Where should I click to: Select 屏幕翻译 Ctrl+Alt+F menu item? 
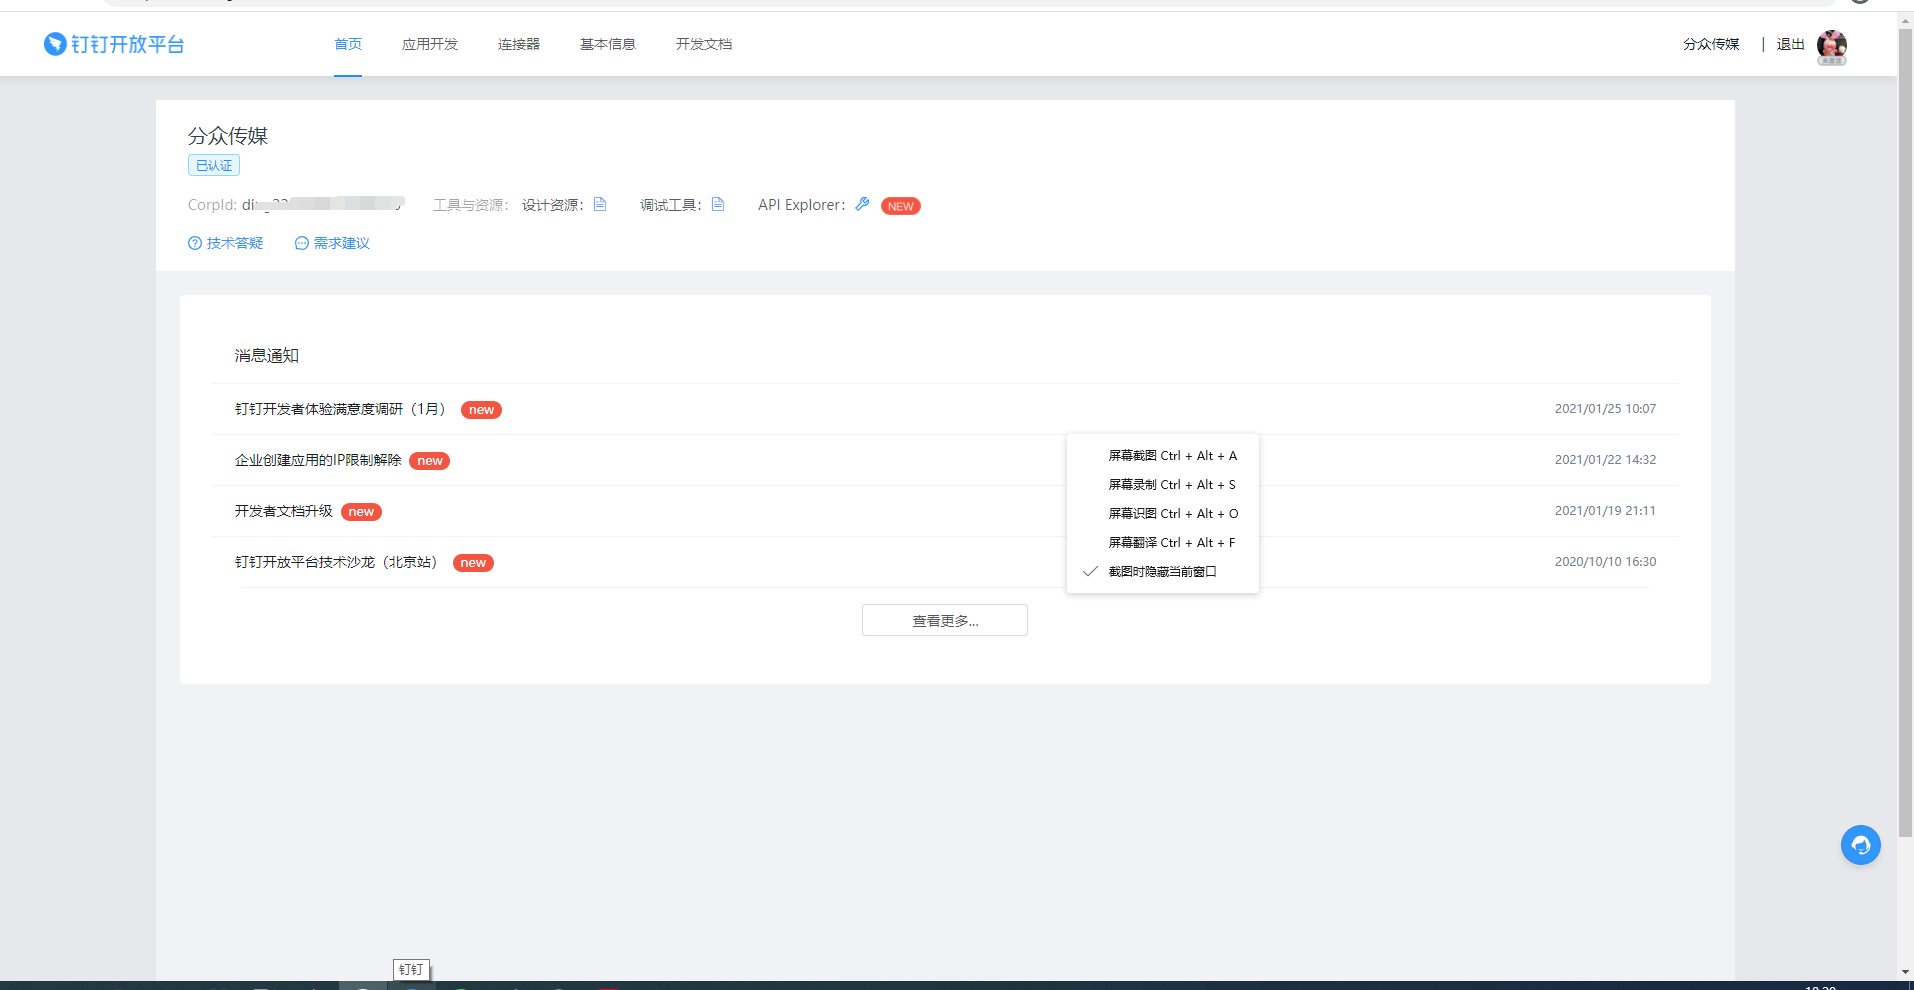1172,542
